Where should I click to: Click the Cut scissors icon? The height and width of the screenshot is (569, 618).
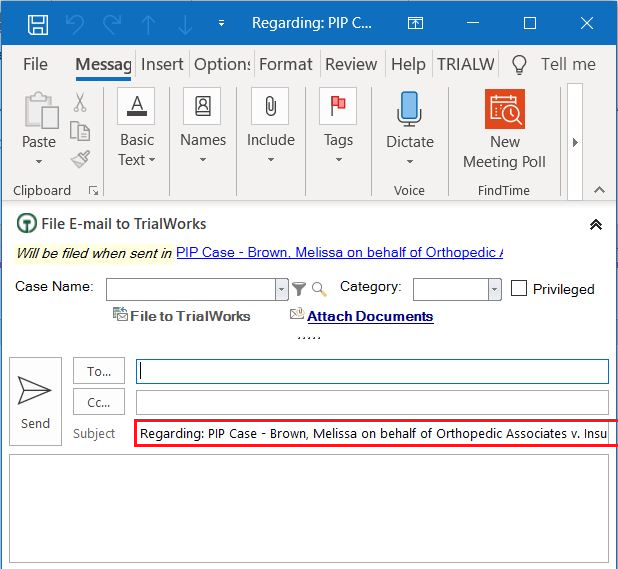[x=80, y=102]
